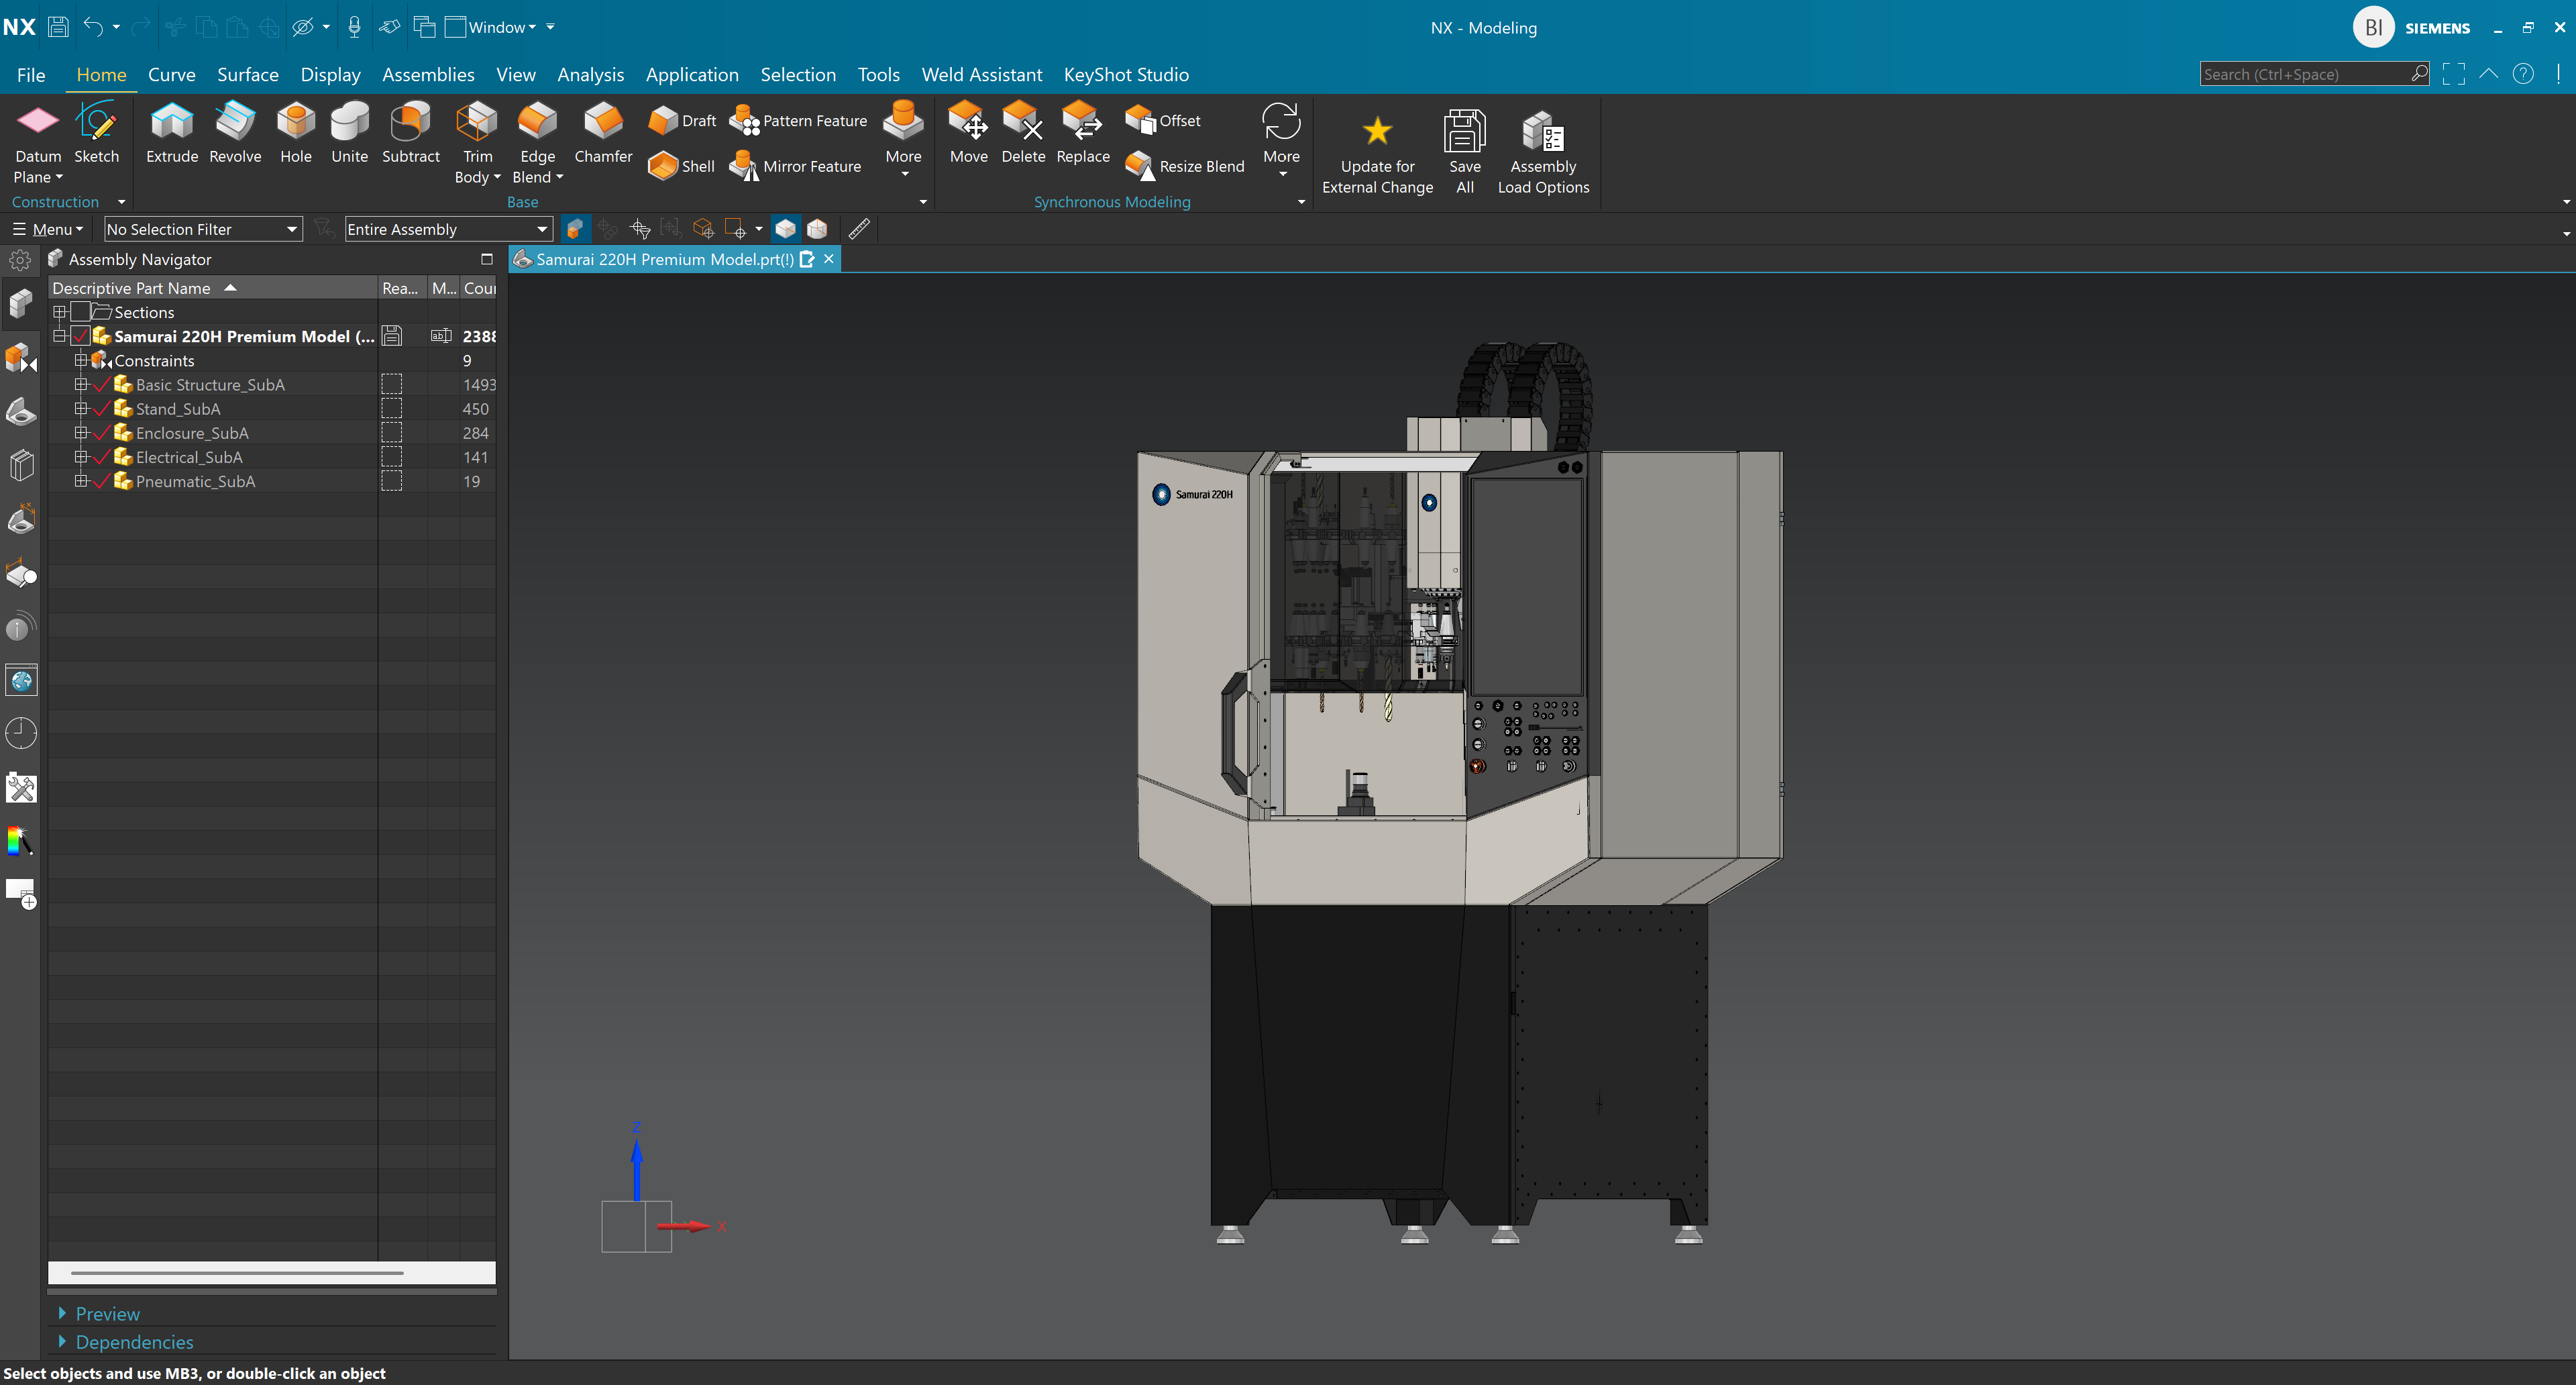
Task: Open the Menu button
Action: coord(47,229)
